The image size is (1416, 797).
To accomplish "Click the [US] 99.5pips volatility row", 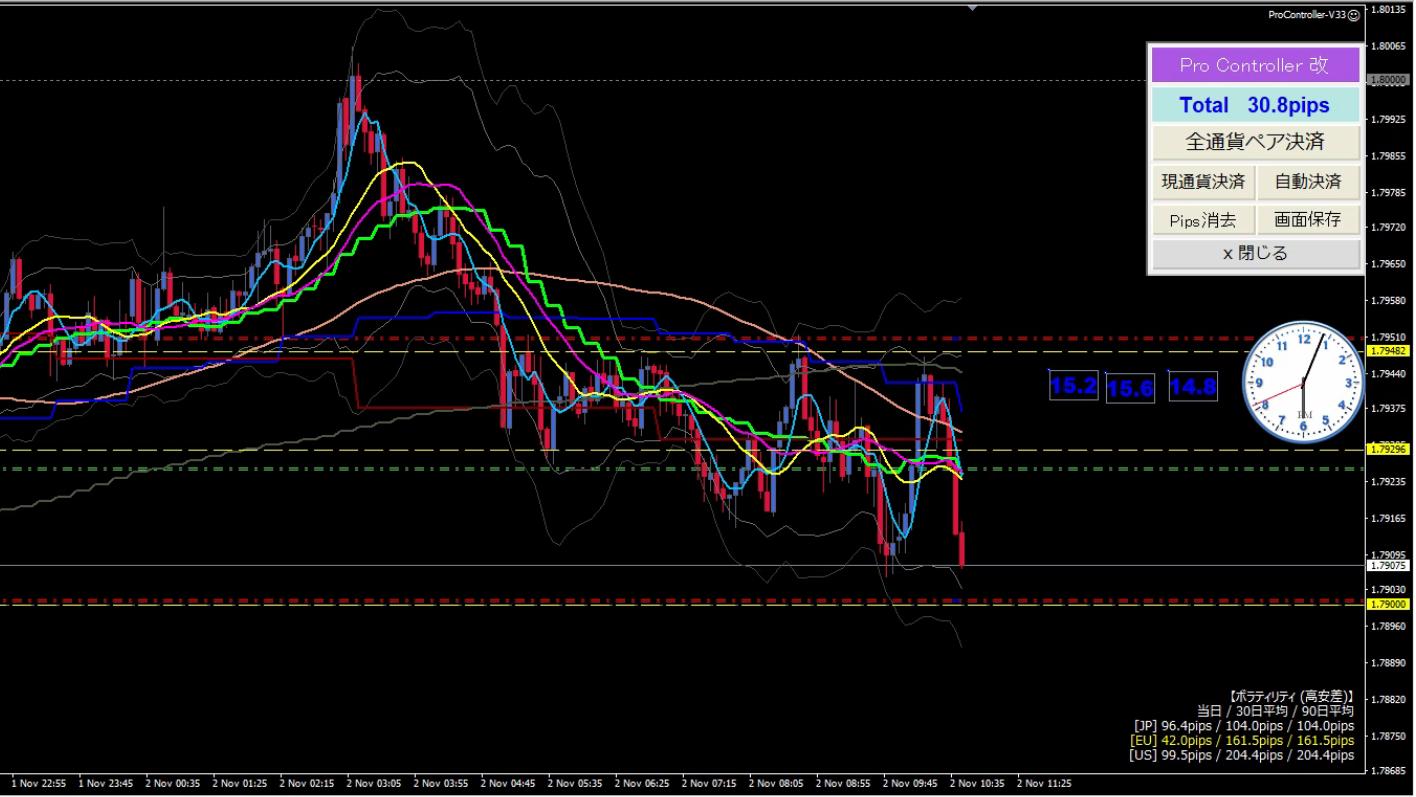I will click(x=1243, y=756).
